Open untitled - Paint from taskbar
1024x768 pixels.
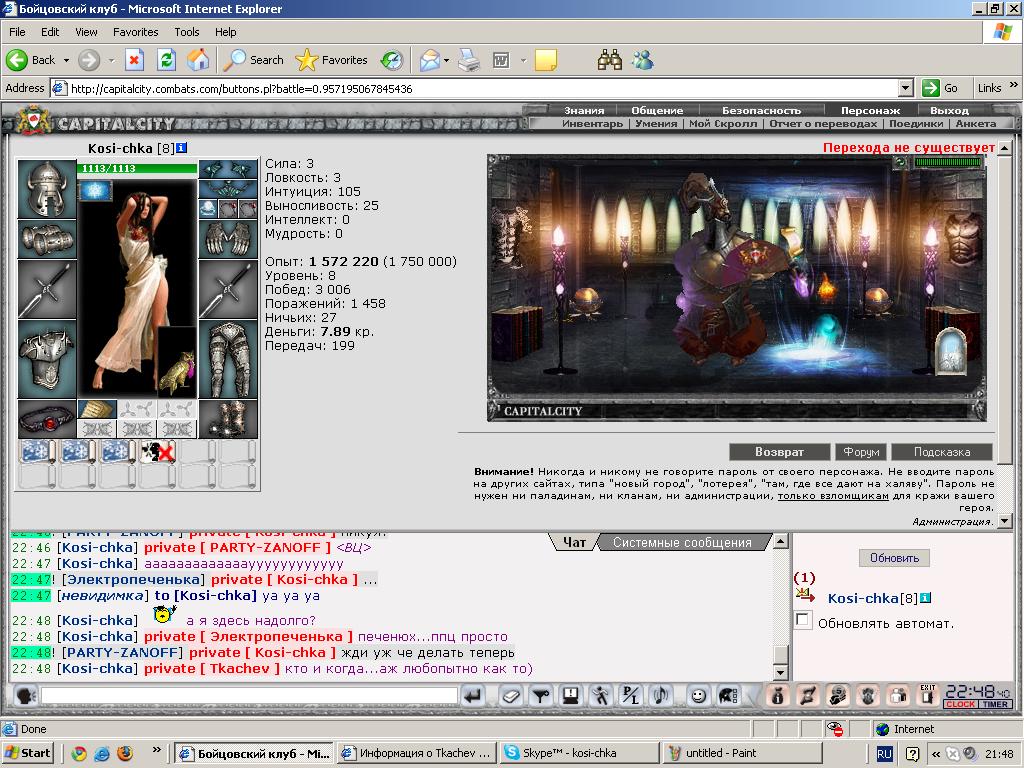(x=741, y=753)
